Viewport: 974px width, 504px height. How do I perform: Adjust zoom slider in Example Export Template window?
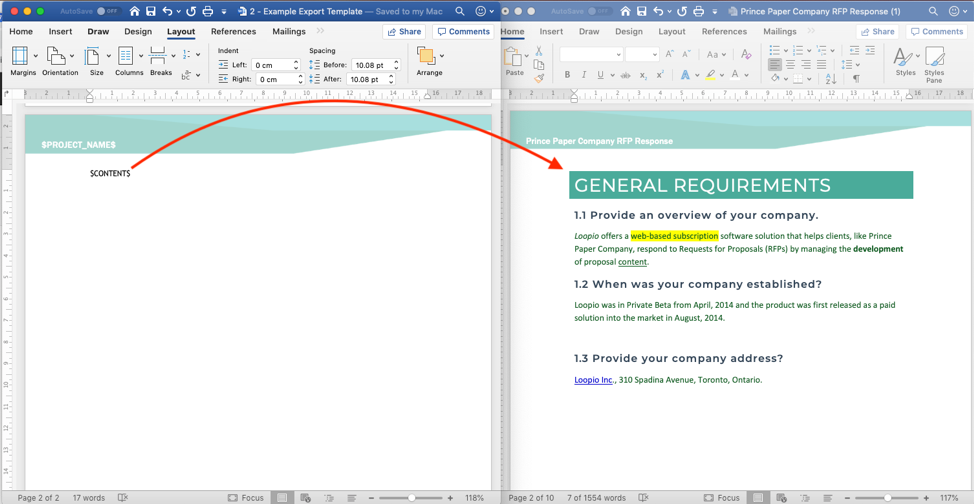point(411,498)
